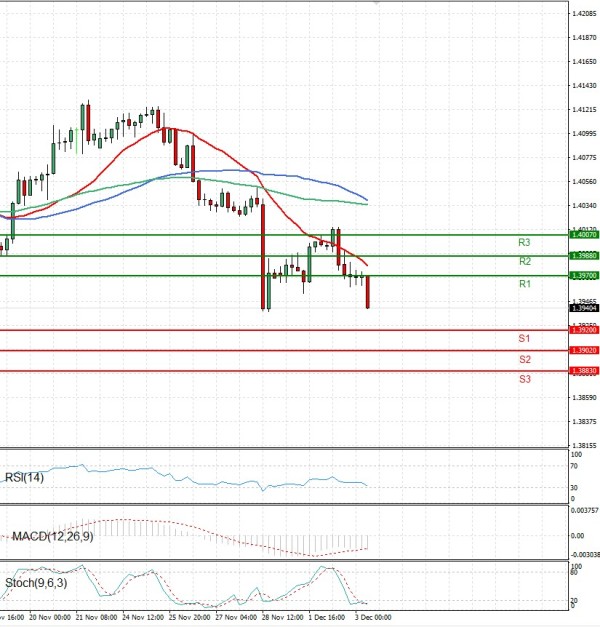
Task: Click the black current price tag 1.39404
Action: (583, 308)
